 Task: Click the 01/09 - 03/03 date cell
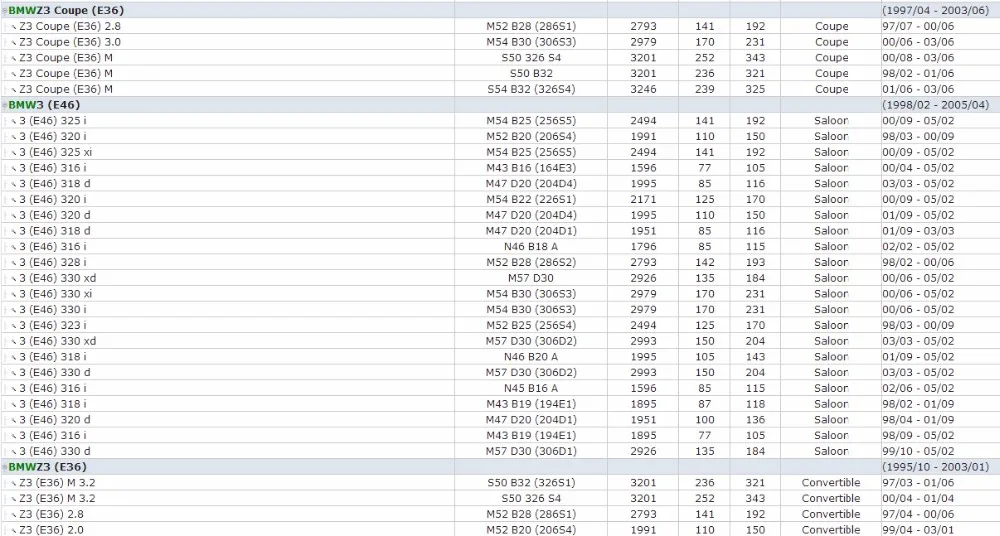918,231
